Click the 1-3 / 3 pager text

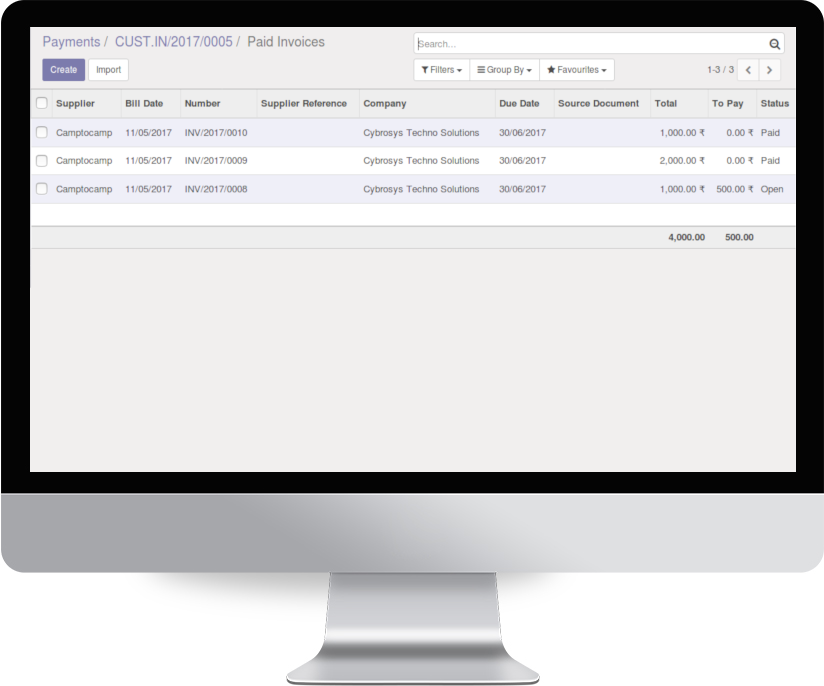tap(720, 70)
